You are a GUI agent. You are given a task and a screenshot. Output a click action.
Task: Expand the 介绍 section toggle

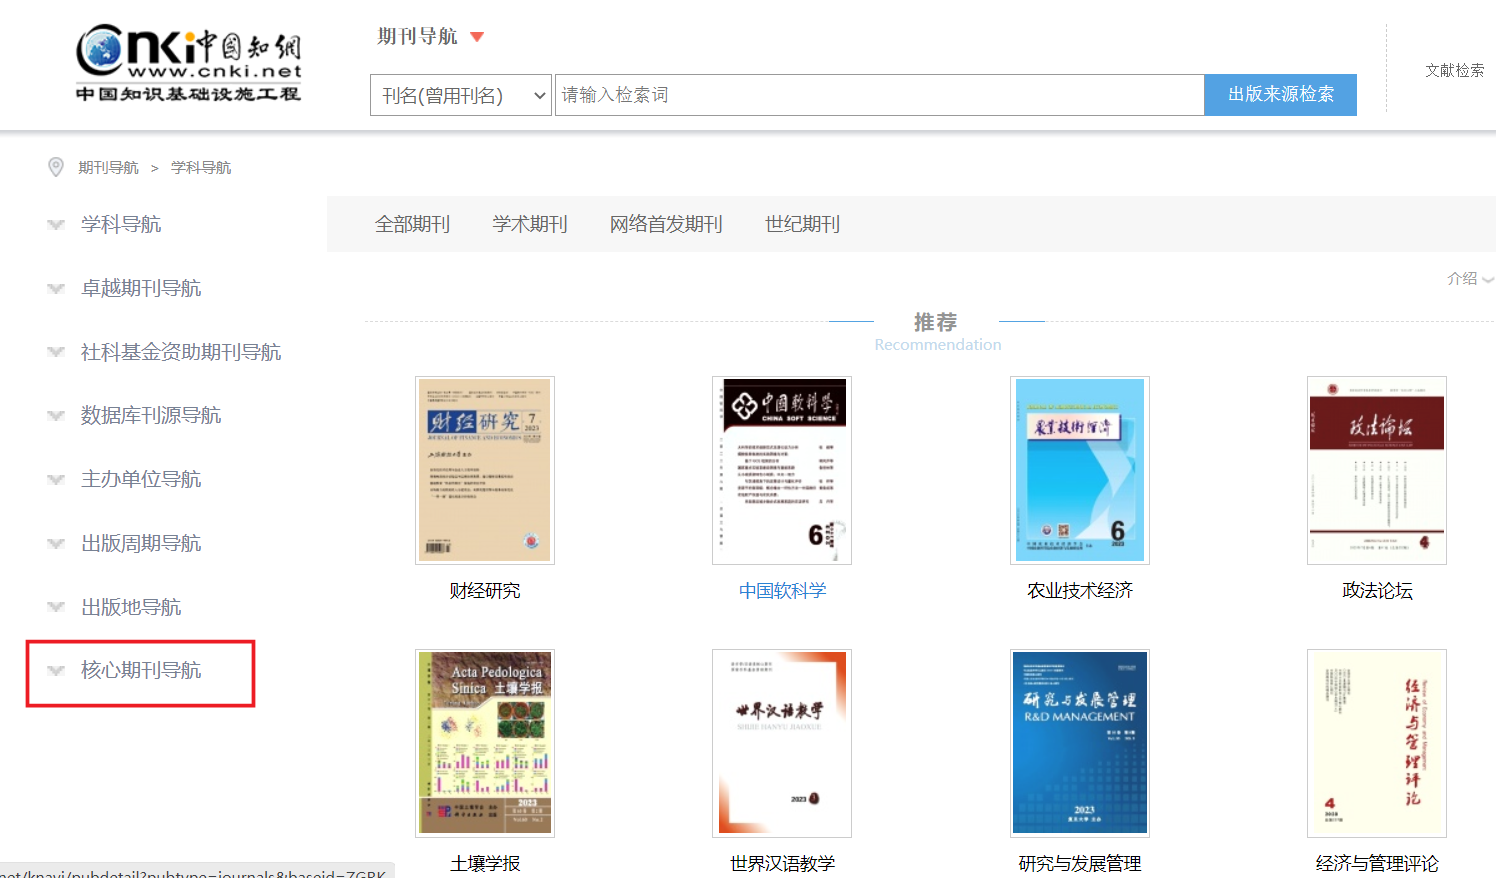click(1470, 279)
